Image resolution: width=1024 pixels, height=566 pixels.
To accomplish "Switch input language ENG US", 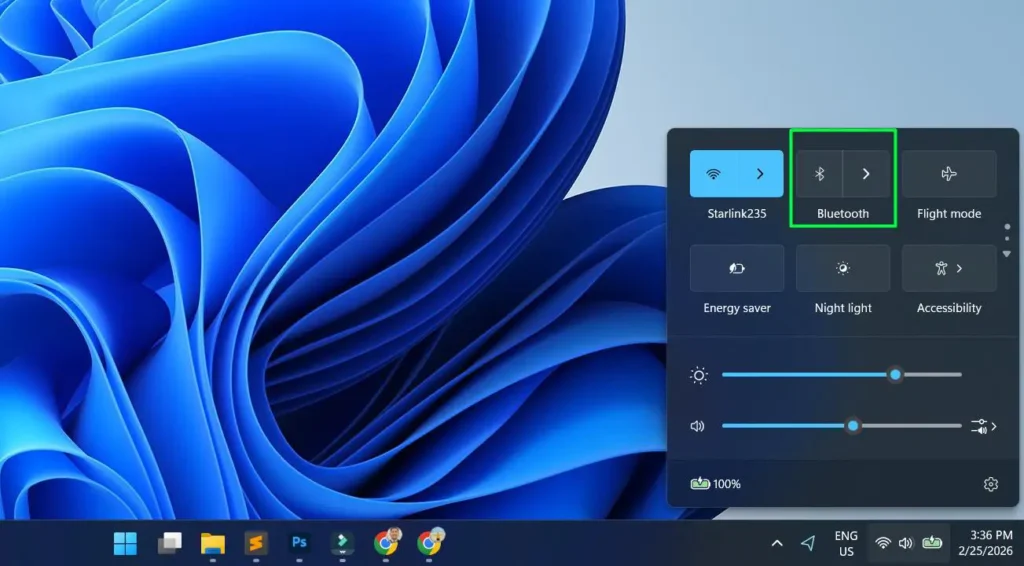I will click(x=846, y=543).
